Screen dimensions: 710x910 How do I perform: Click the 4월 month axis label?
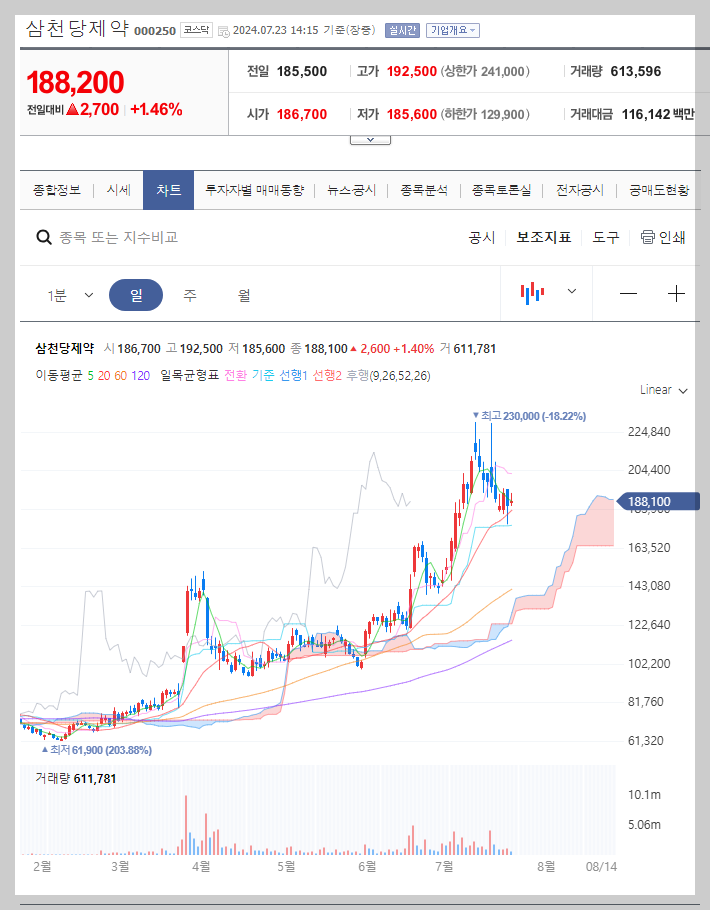click(201, 866)
